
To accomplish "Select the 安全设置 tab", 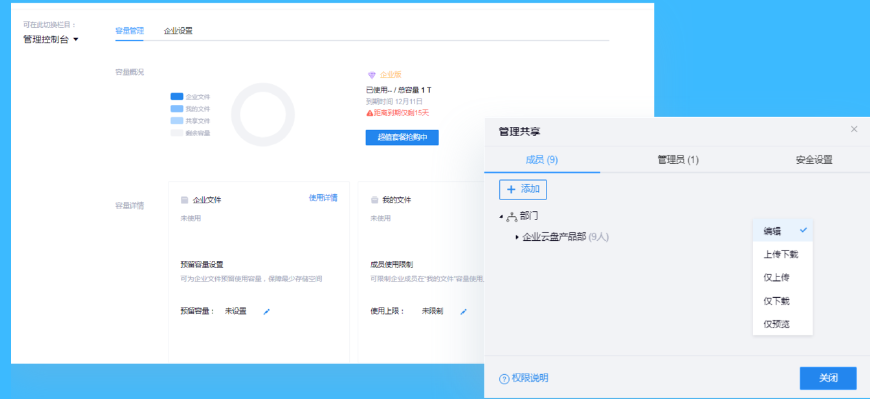I will tap(814, 160).
